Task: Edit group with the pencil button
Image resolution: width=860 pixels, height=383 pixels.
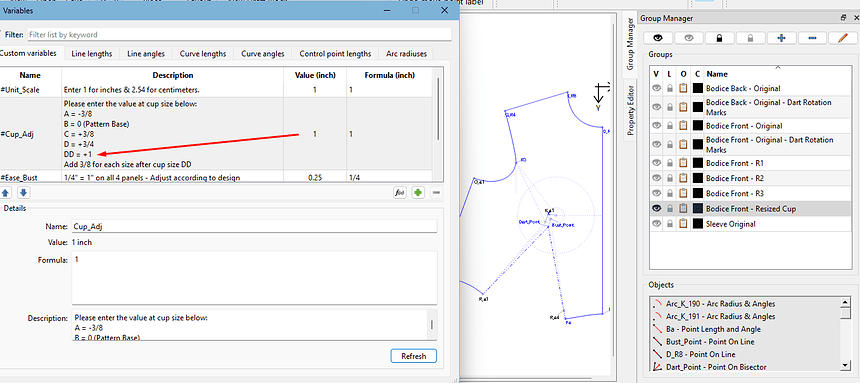Action: (843, 37)
